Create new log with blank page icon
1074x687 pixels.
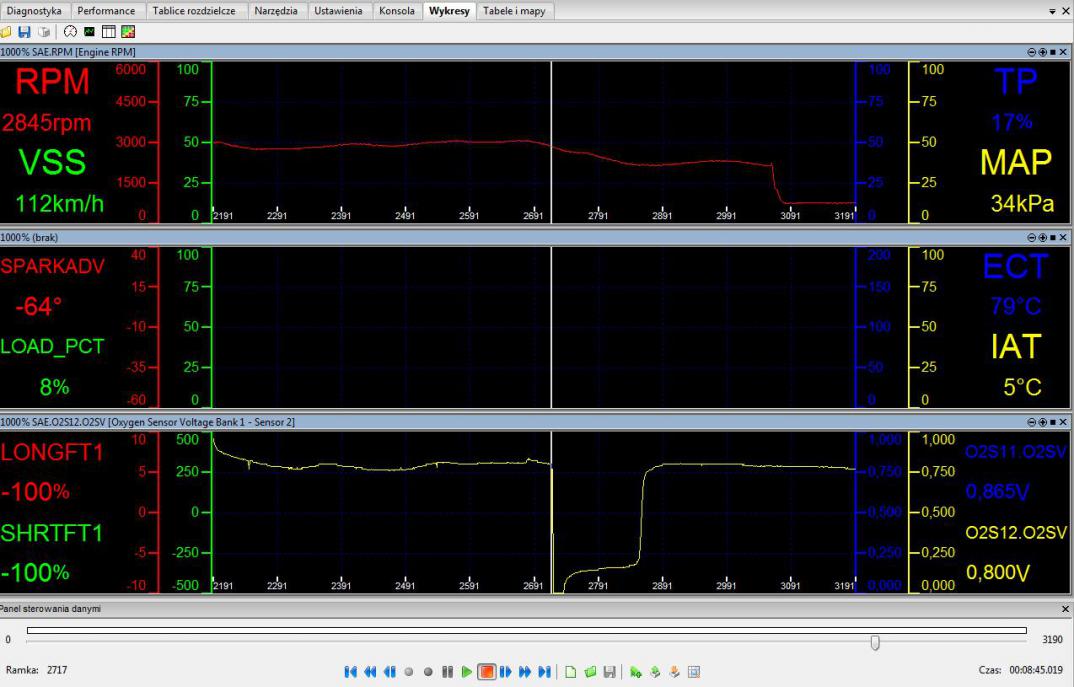click(572, 671)
